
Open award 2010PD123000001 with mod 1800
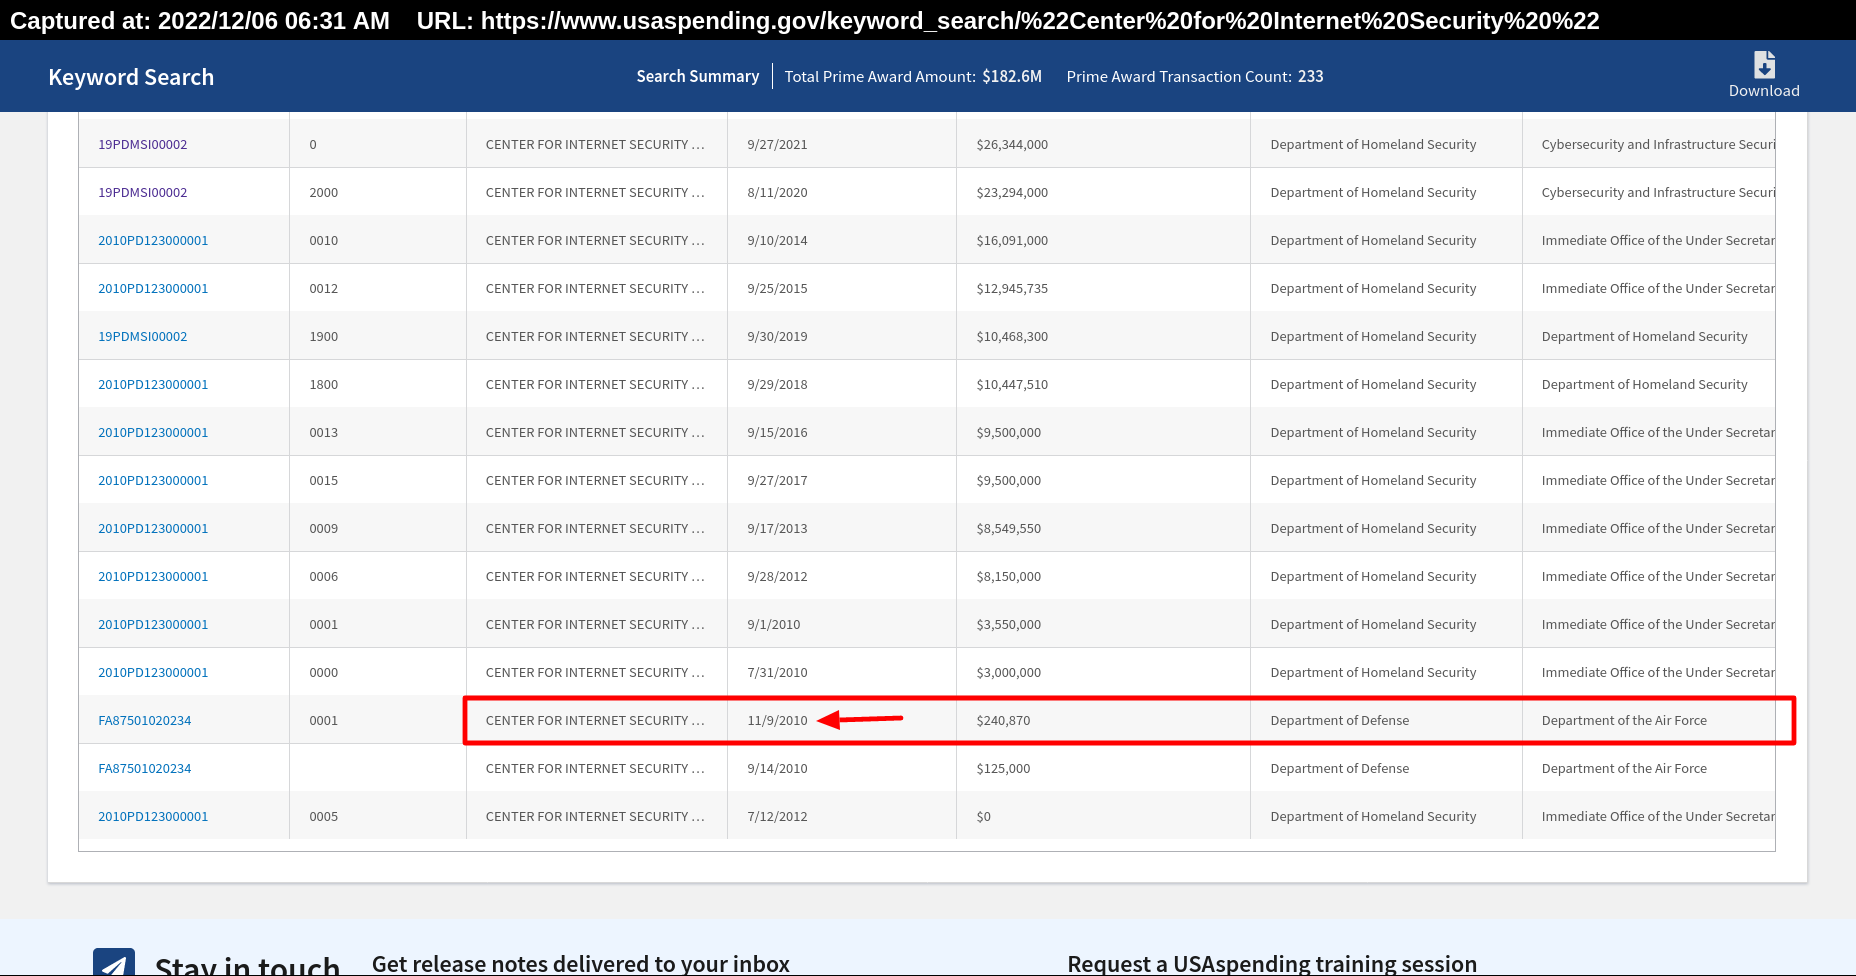(x=153, y=384)
